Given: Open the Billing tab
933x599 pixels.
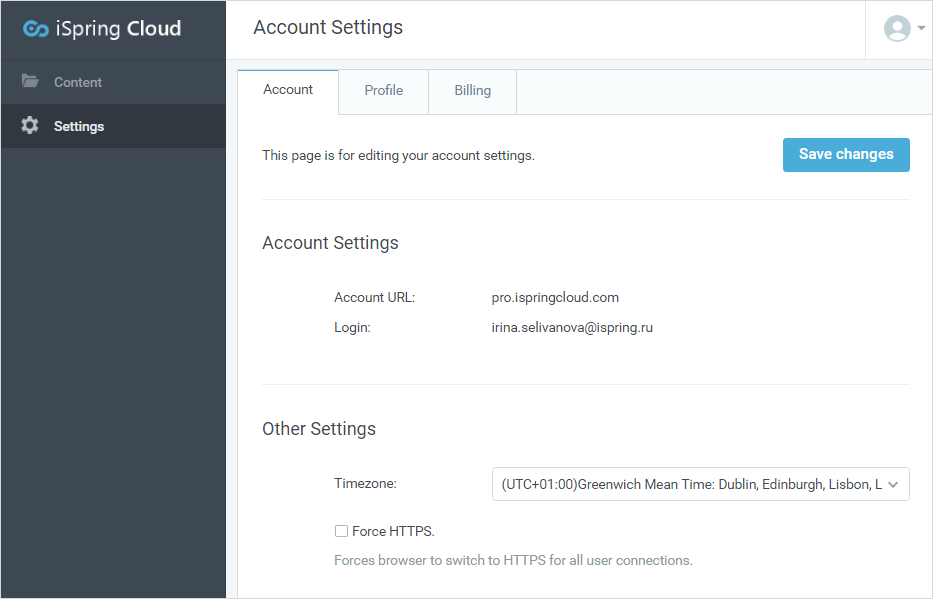Looking at the screenshot, I should [472, 89].
